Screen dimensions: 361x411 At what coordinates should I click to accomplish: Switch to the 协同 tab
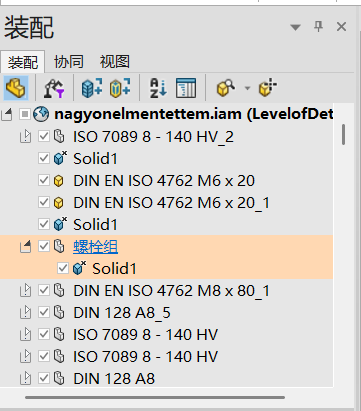coord(69,62)
